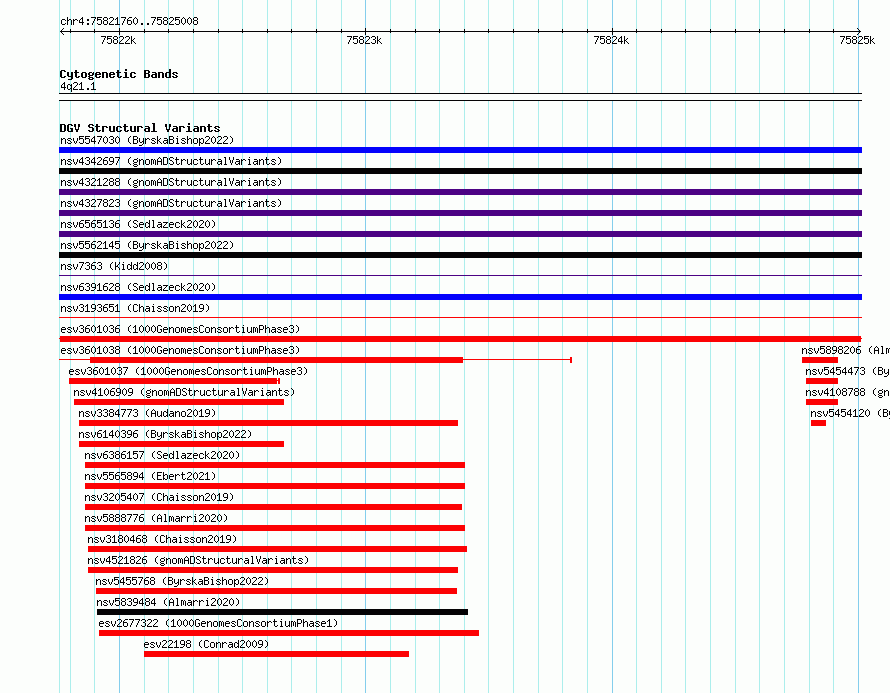Click the black bar under nsv5839484
Viewport: 890px width, 693px height.
click(282, 612)
